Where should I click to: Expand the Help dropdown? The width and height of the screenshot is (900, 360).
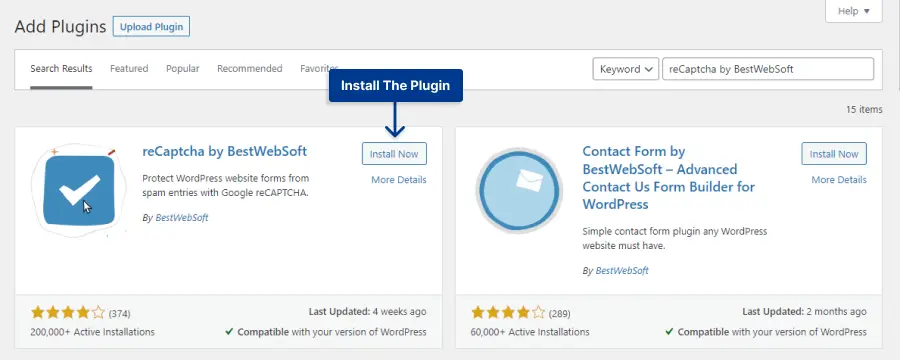pyautogui.click(x=854, y=11)
